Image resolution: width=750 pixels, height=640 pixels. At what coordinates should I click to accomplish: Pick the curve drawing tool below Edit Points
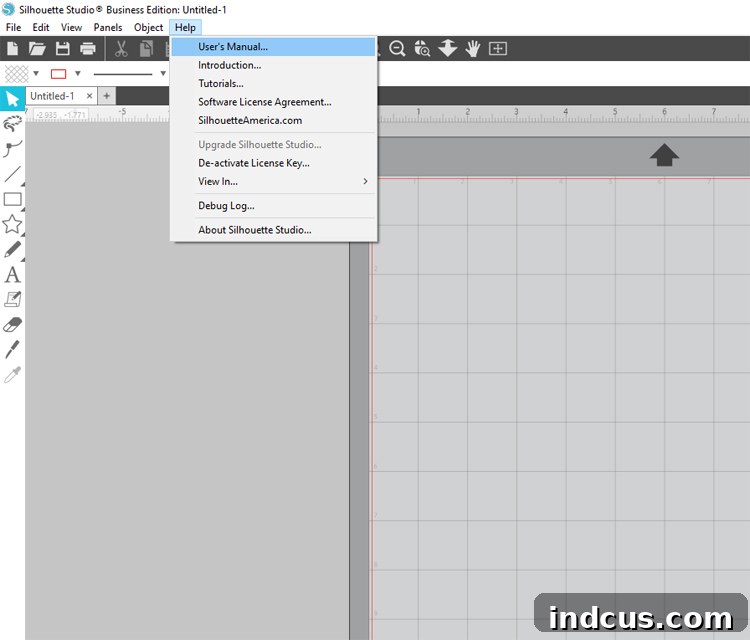click(x=12, y=149)
